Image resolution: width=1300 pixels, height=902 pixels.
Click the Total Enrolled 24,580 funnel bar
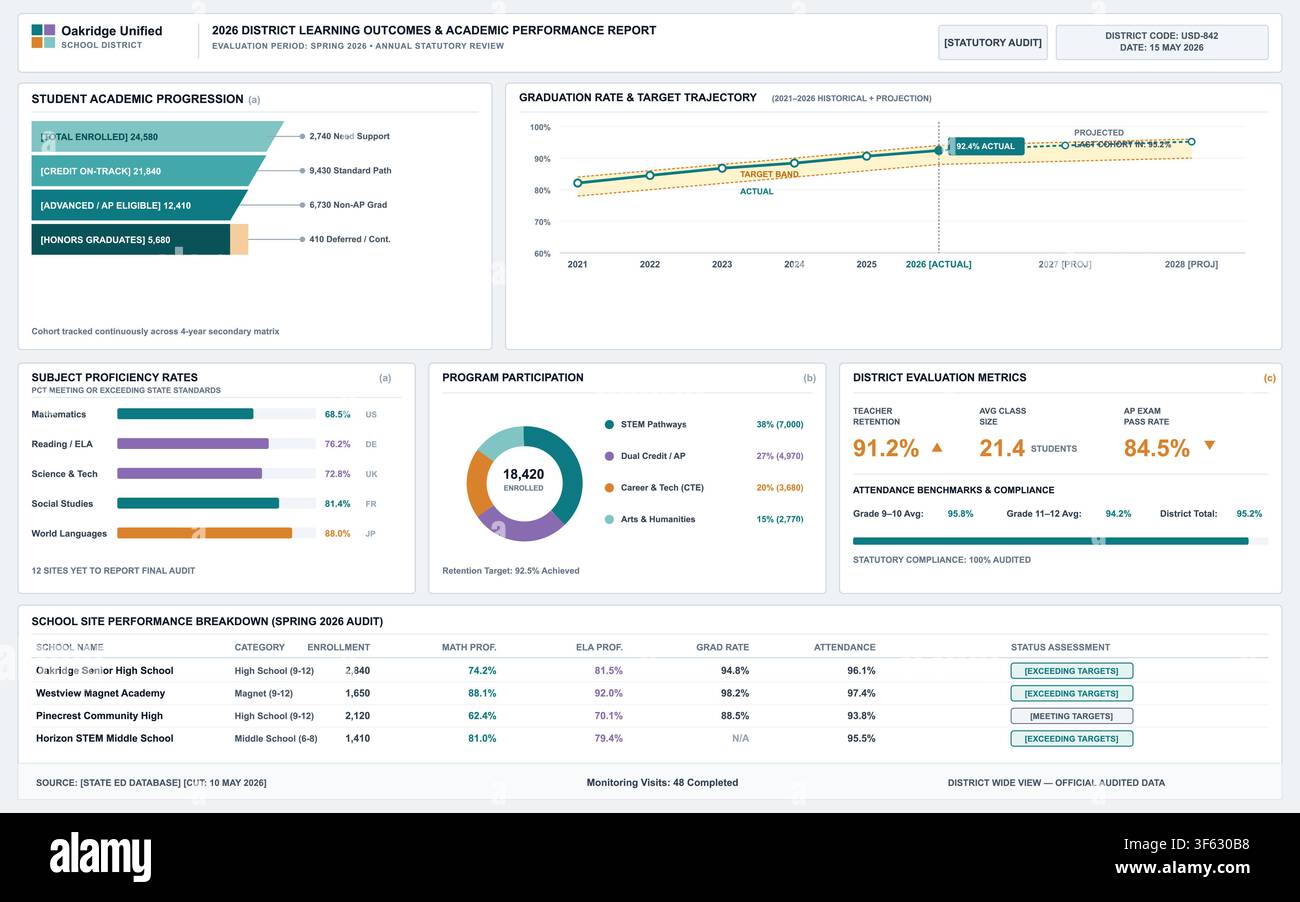pos(157,137)
